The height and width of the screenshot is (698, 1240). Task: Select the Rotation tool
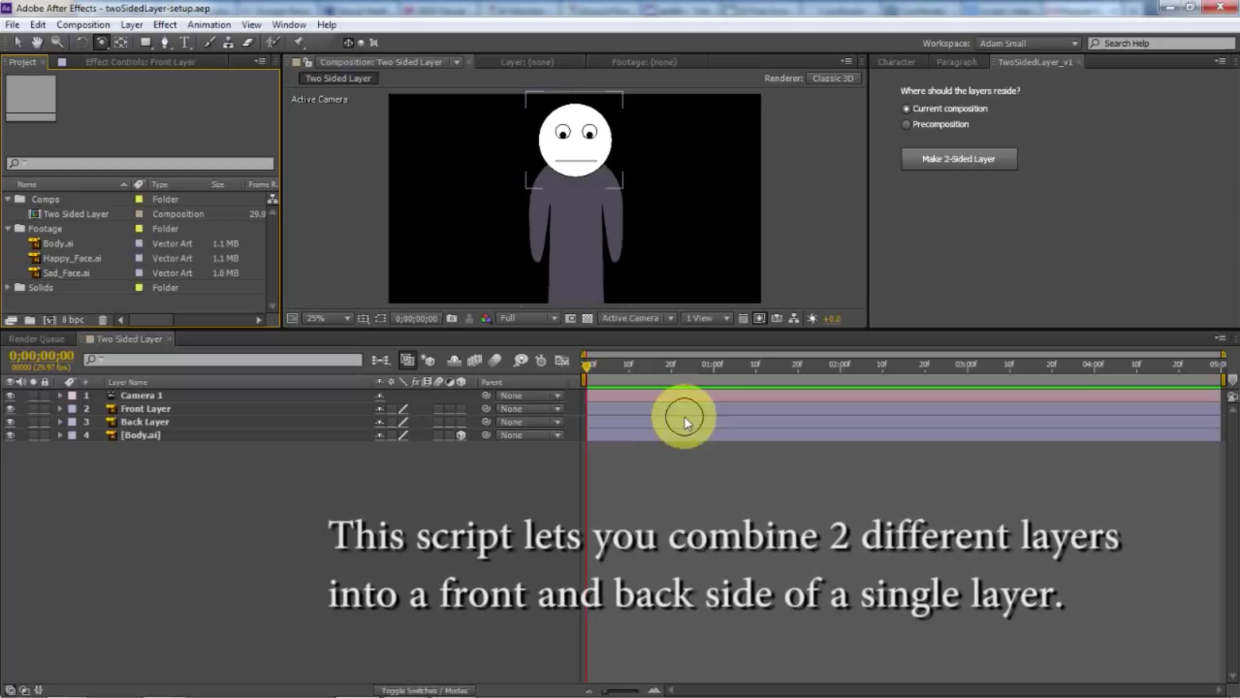[82, 42]
